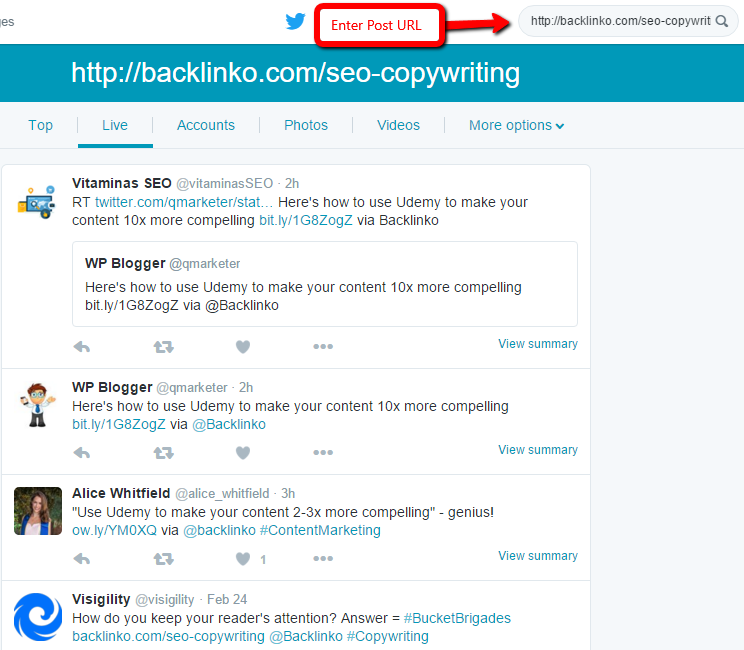Reply to the Vitaminas SEO tweet
This screenshot has height=650, width=744.
click(x=82, y=347)
